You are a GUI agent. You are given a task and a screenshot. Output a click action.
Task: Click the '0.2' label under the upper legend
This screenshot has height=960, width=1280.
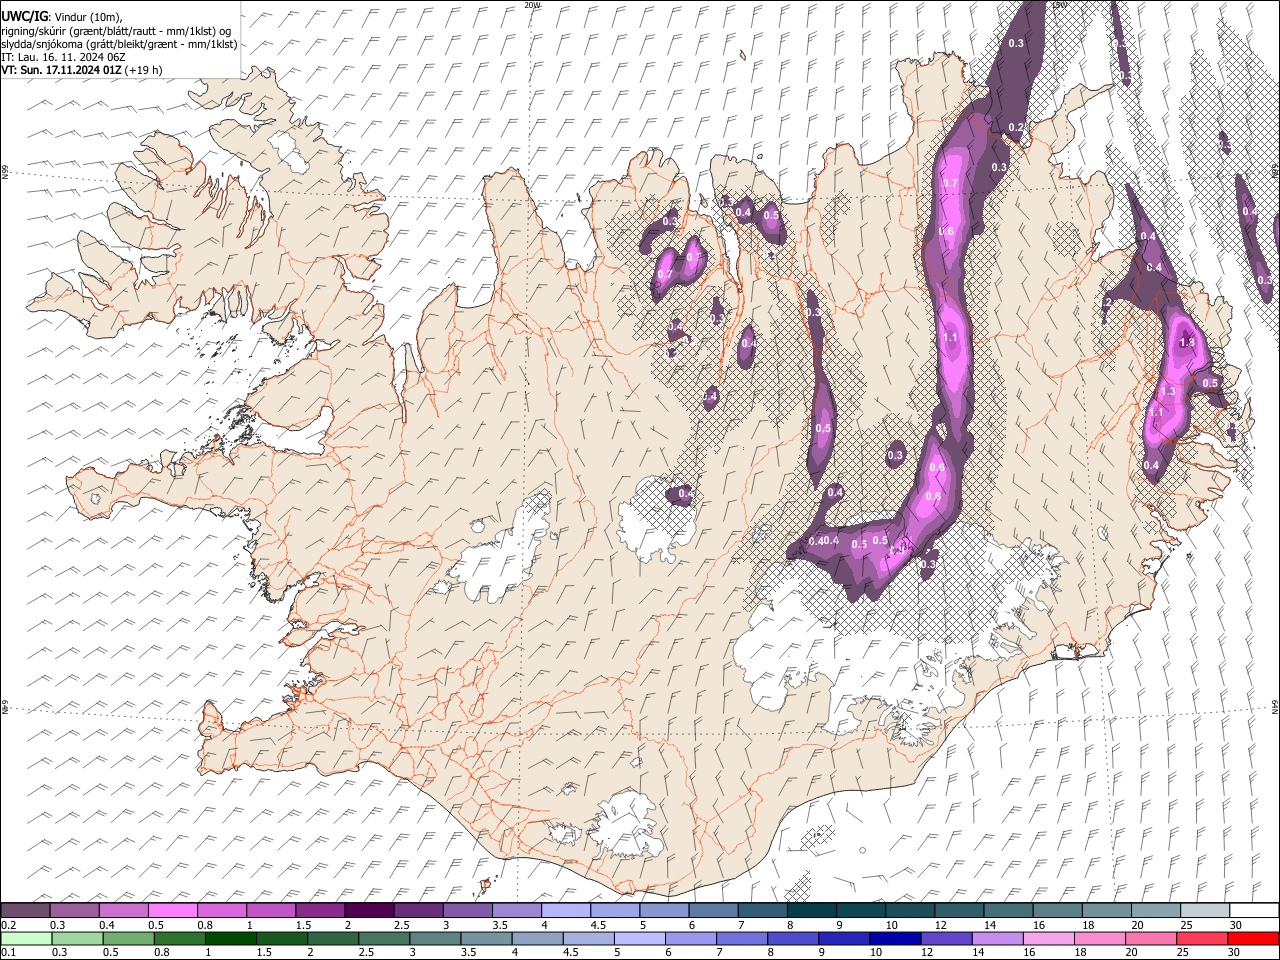pos(8,925)
